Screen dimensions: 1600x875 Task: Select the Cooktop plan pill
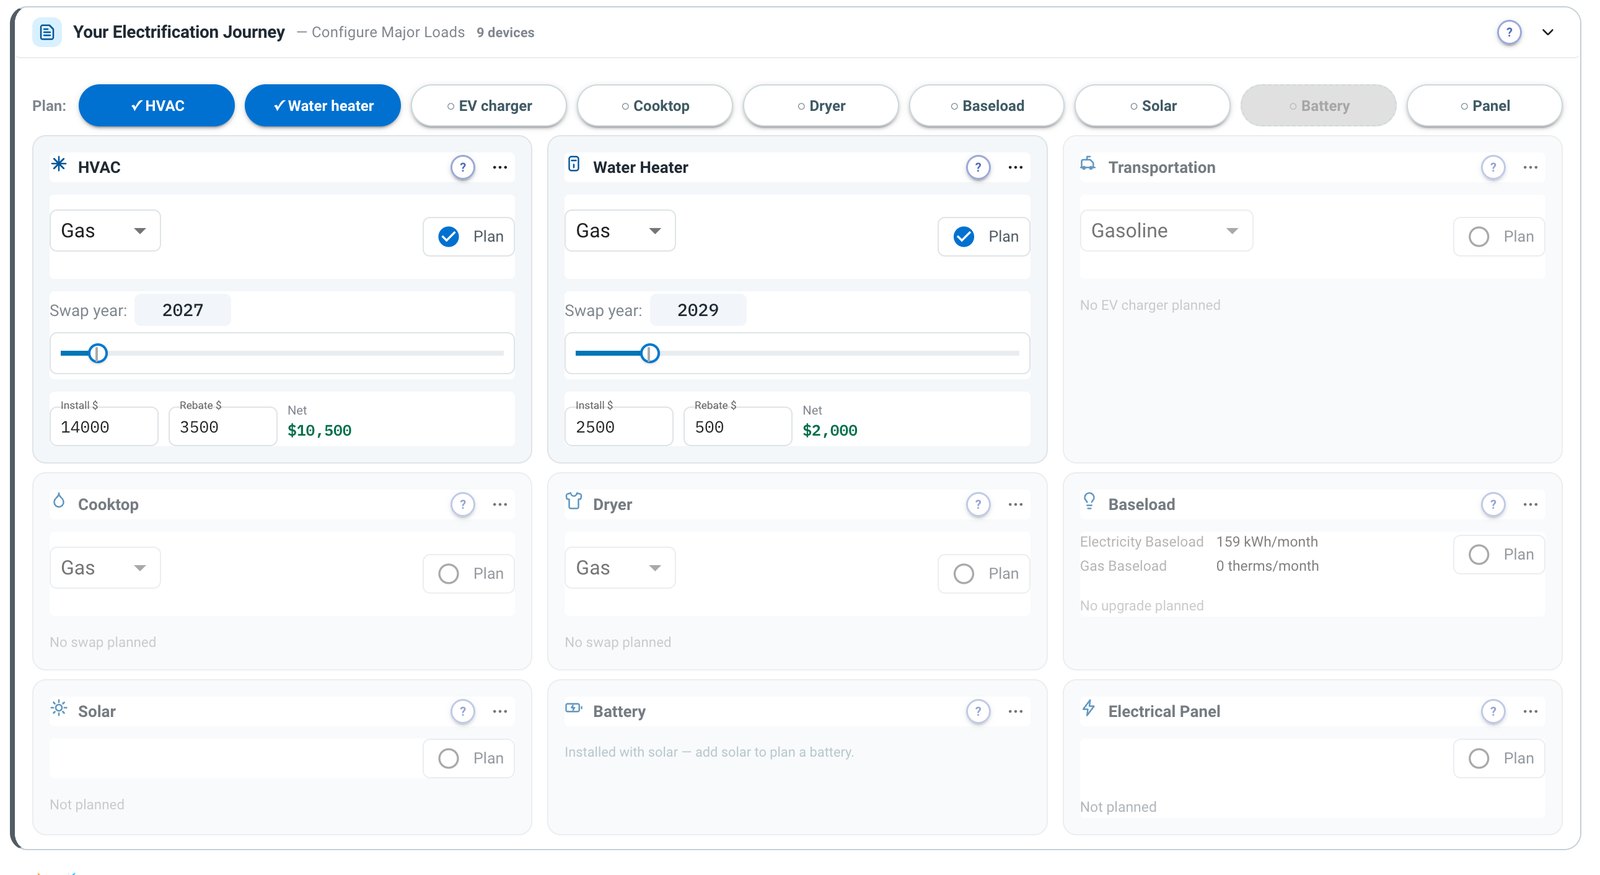pos(655,105)
